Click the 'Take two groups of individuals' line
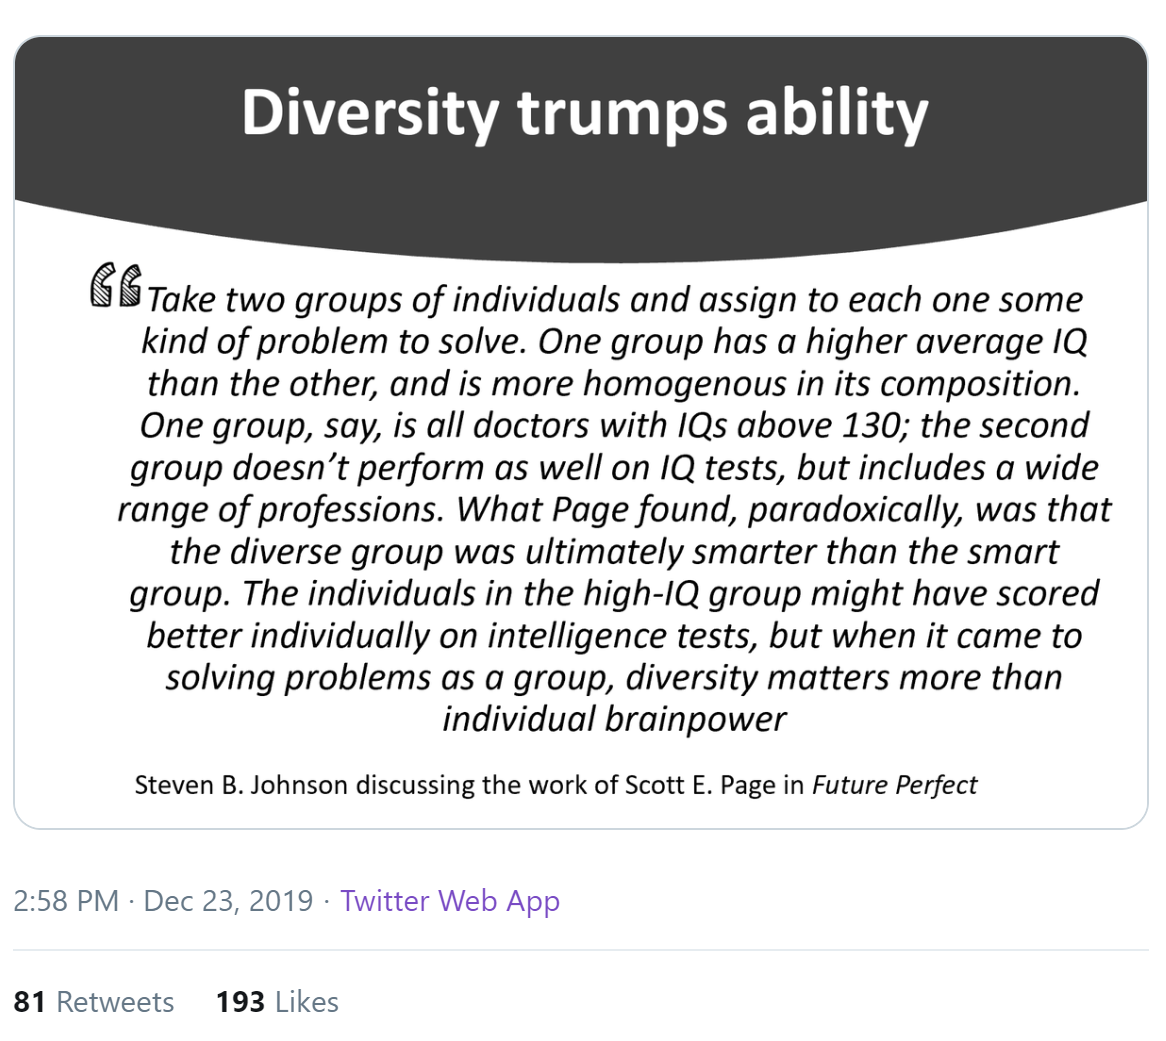1166x1041 pixels. pyautogui.click(x=614, y=300)
